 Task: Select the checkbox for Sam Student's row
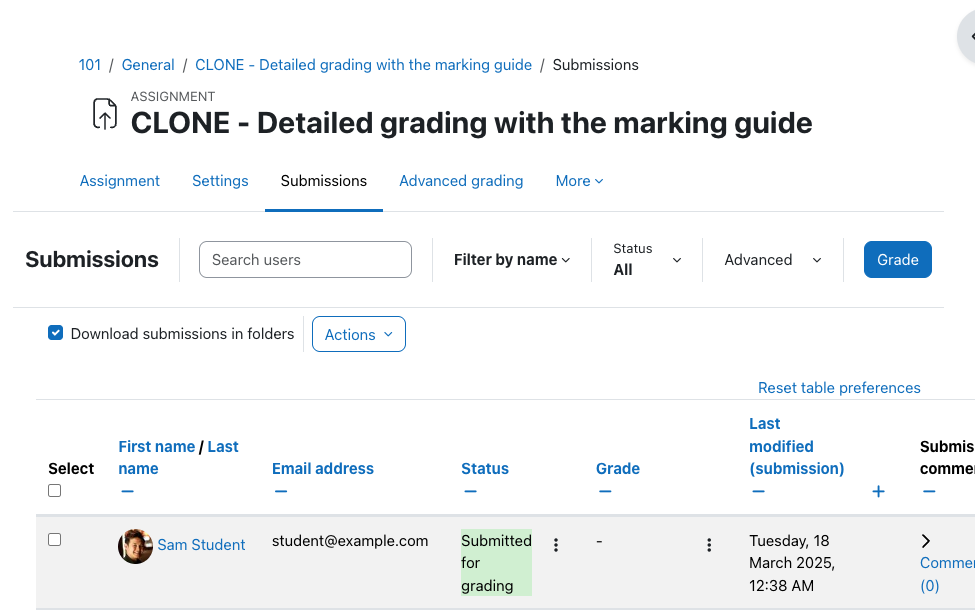pos(55,540)
